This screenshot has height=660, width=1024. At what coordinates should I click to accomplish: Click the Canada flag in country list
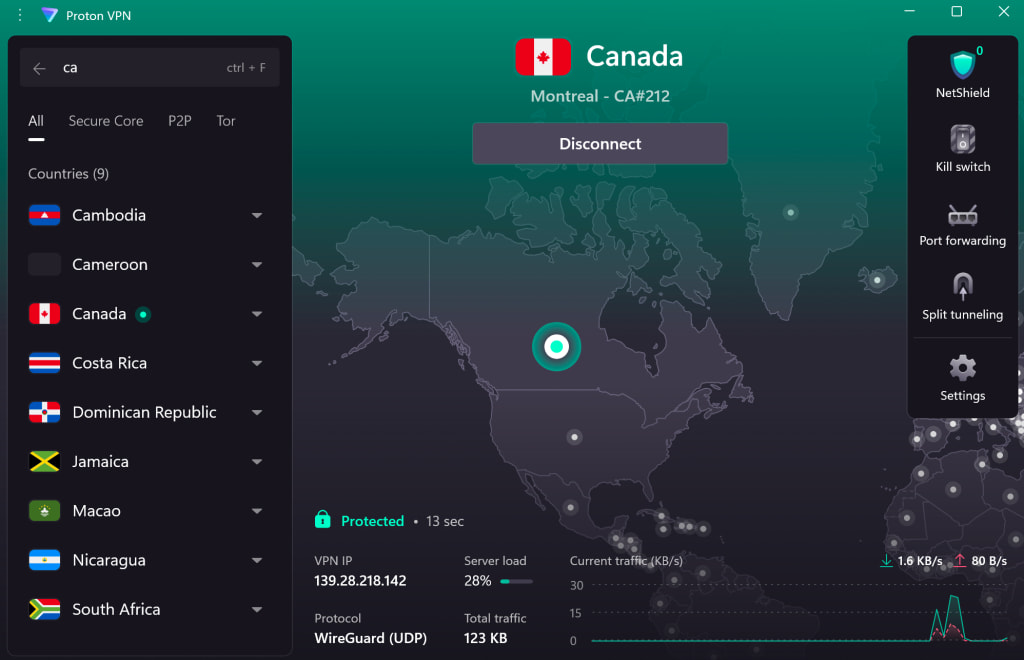click(x=44, y=313)
